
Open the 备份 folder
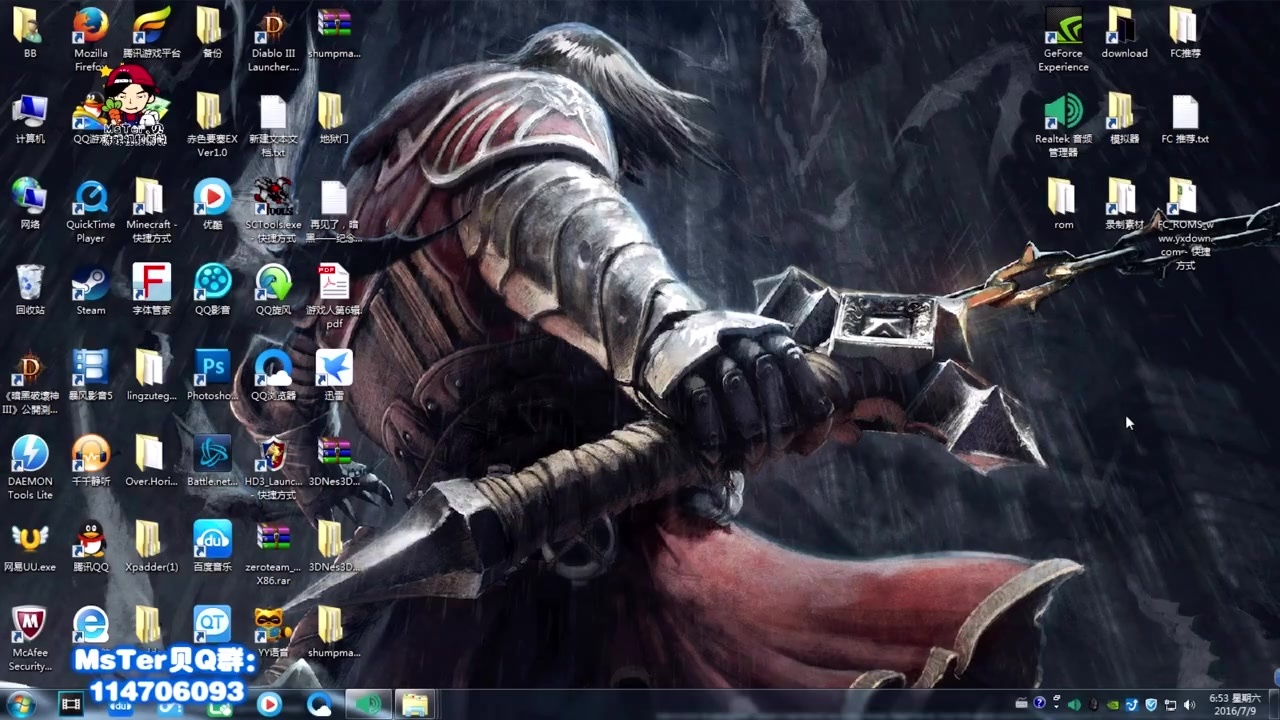(212, 32)
